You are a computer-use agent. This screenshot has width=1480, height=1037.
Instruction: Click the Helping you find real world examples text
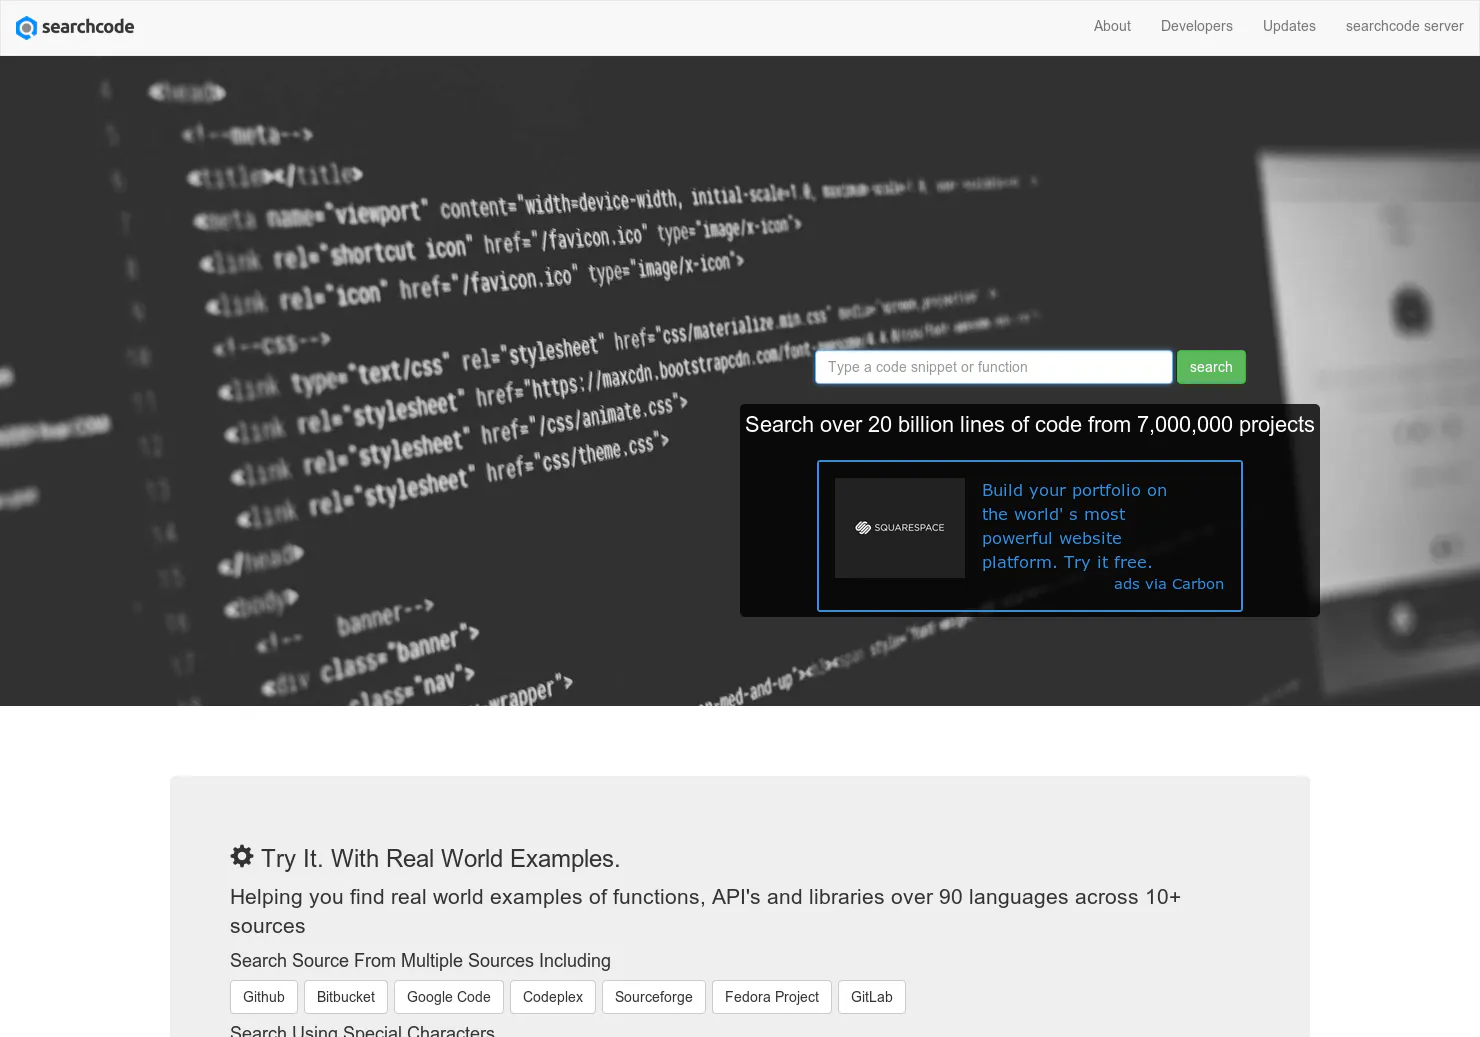click(x=705, y=911)
